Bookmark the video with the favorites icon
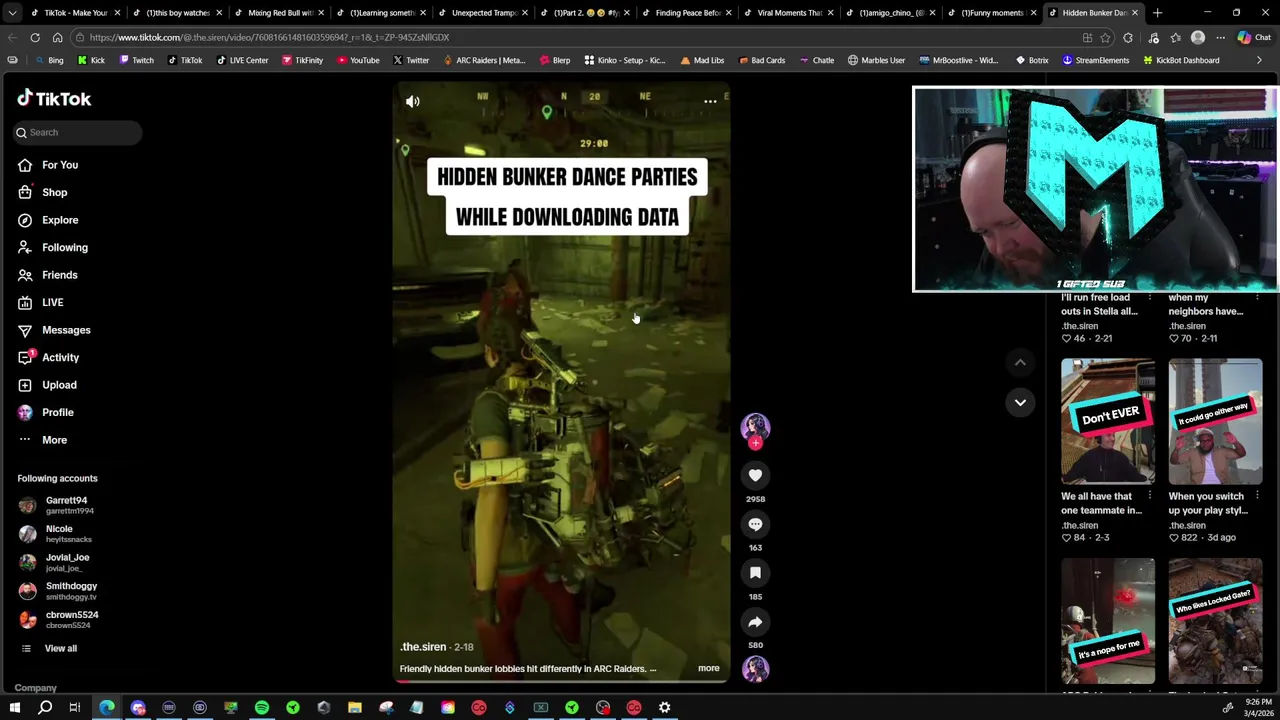Screen dimensions: 1280x720 (x=755, y=573)
